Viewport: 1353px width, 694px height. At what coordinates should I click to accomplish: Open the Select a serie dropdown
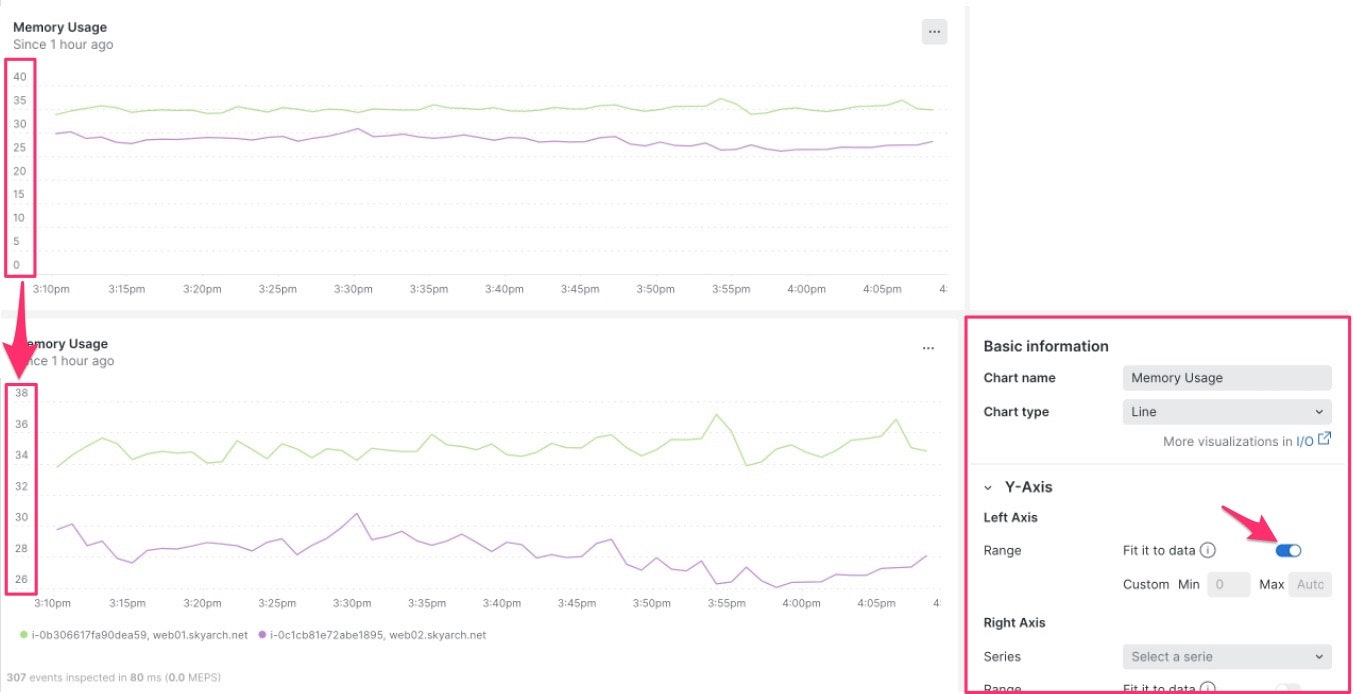[x=1227, y=657]
